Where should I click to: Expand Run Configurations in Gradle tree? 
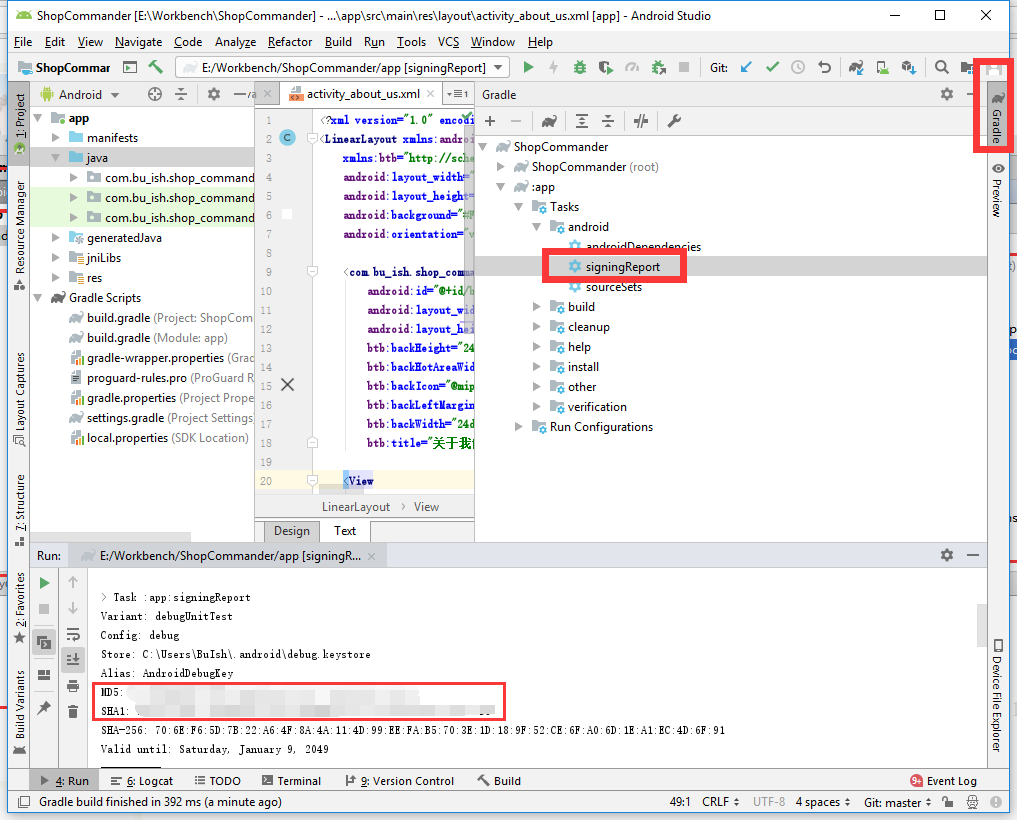[x=518, y=427]
